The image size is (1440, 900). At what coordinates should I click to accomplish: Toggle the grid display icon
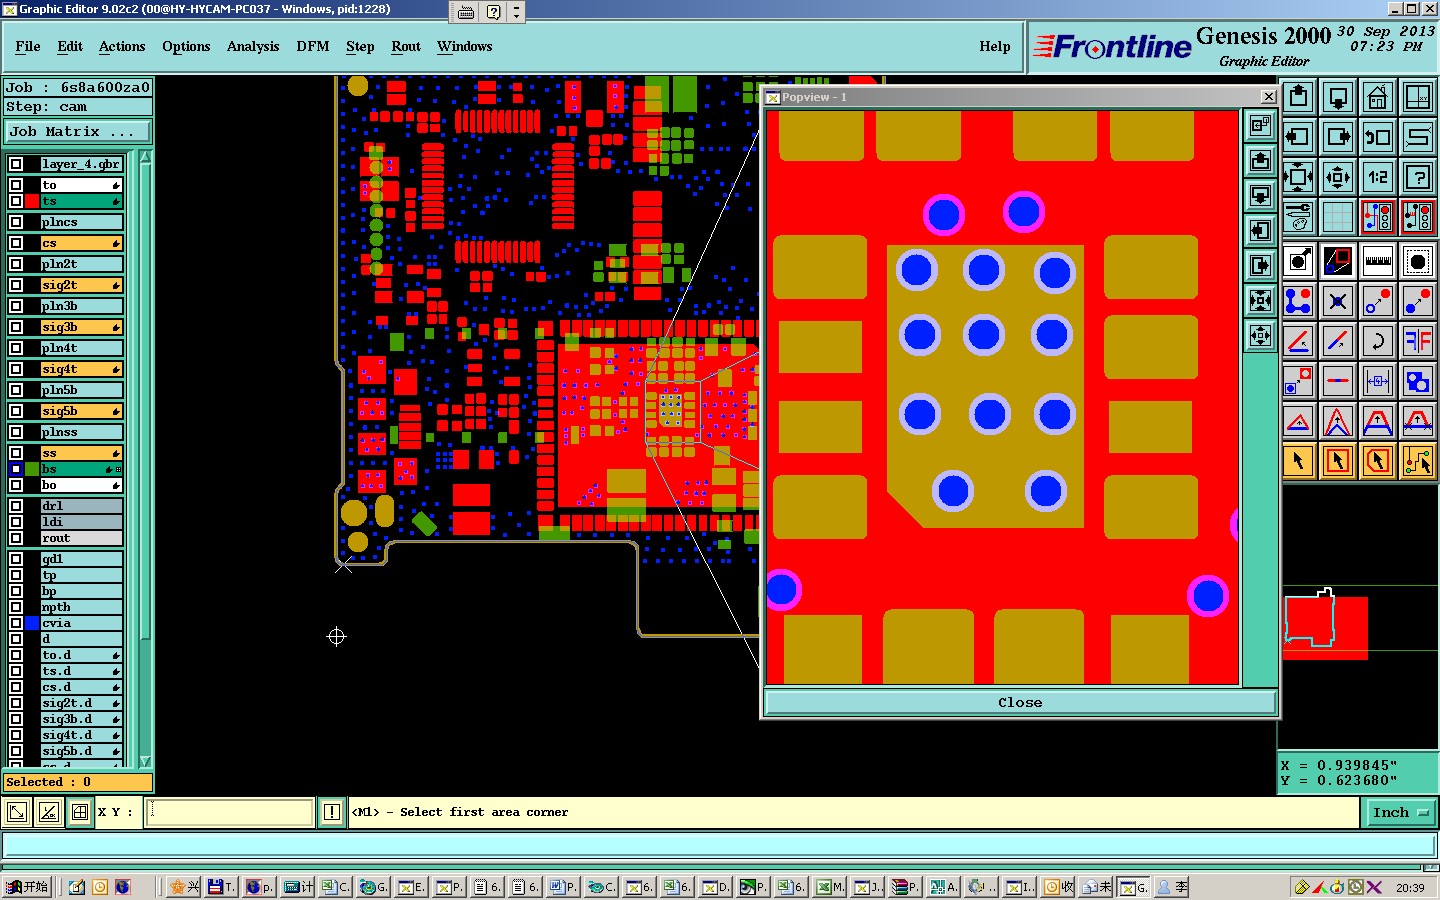(1338, 216)
